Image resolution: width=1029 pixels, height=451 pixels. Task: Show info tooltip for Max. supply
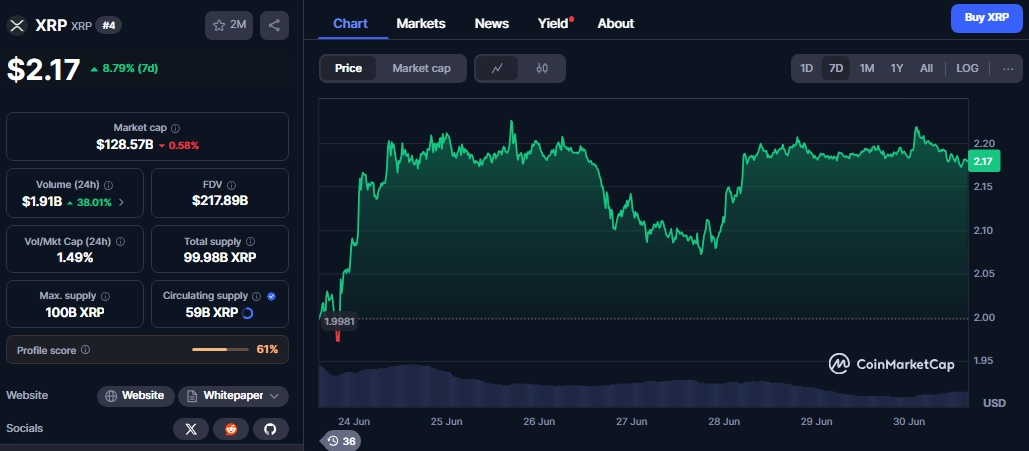tap(106, 296)
